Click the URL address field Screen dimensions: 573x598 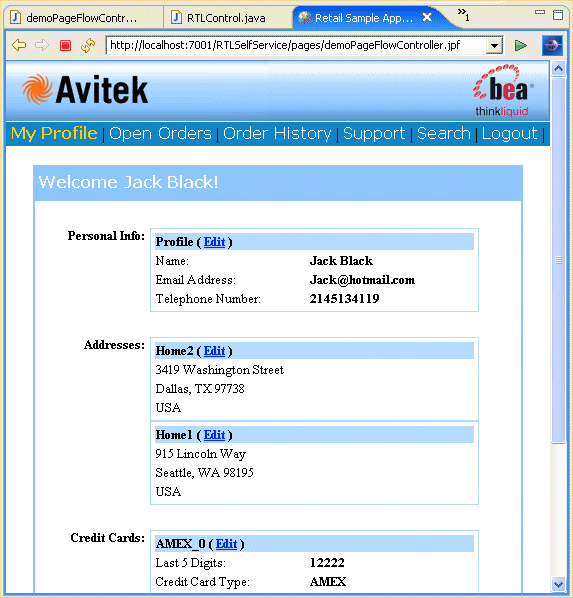[296, 45]
